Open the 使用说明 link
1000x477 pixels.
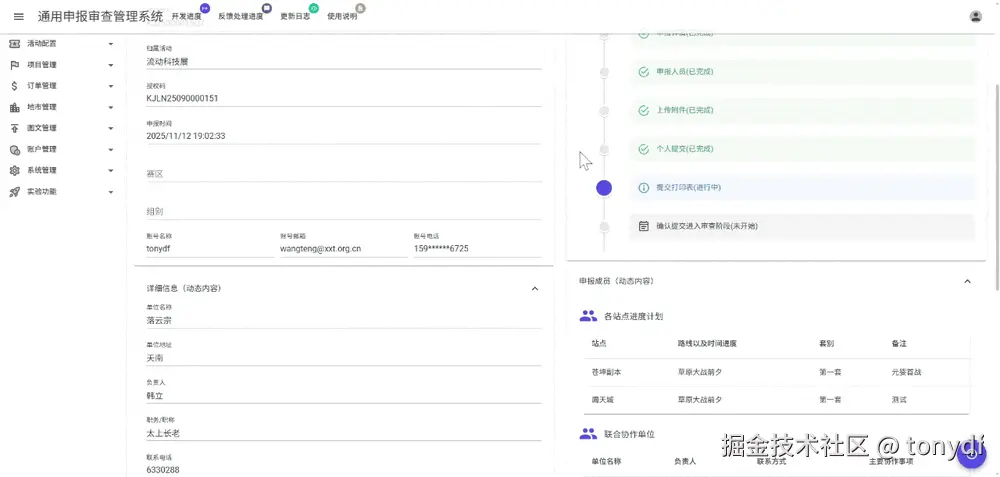coord(342,17)
